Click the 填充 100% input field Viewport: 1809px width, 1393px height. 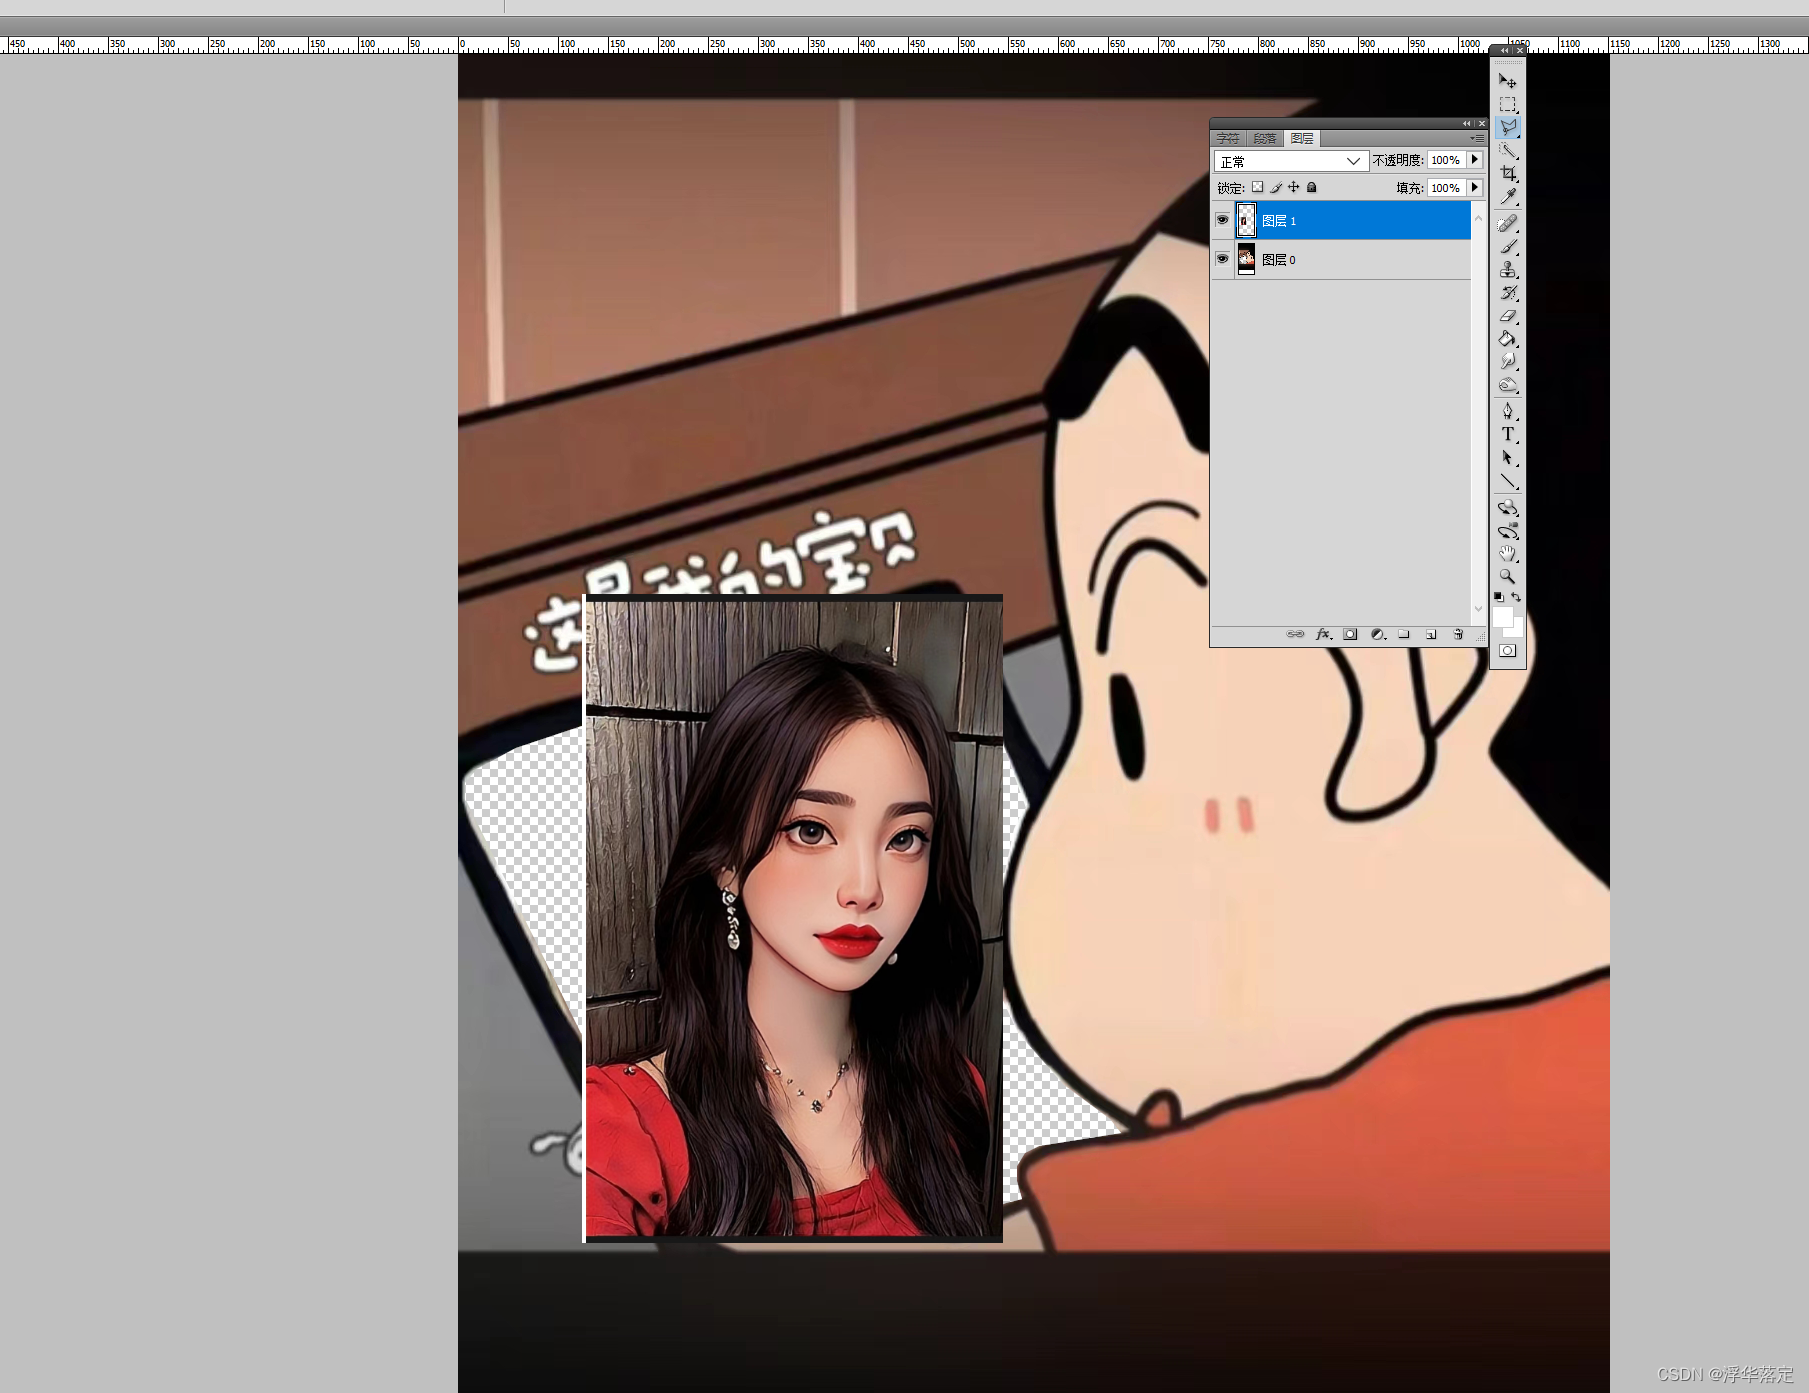(x=1446, y=188)
